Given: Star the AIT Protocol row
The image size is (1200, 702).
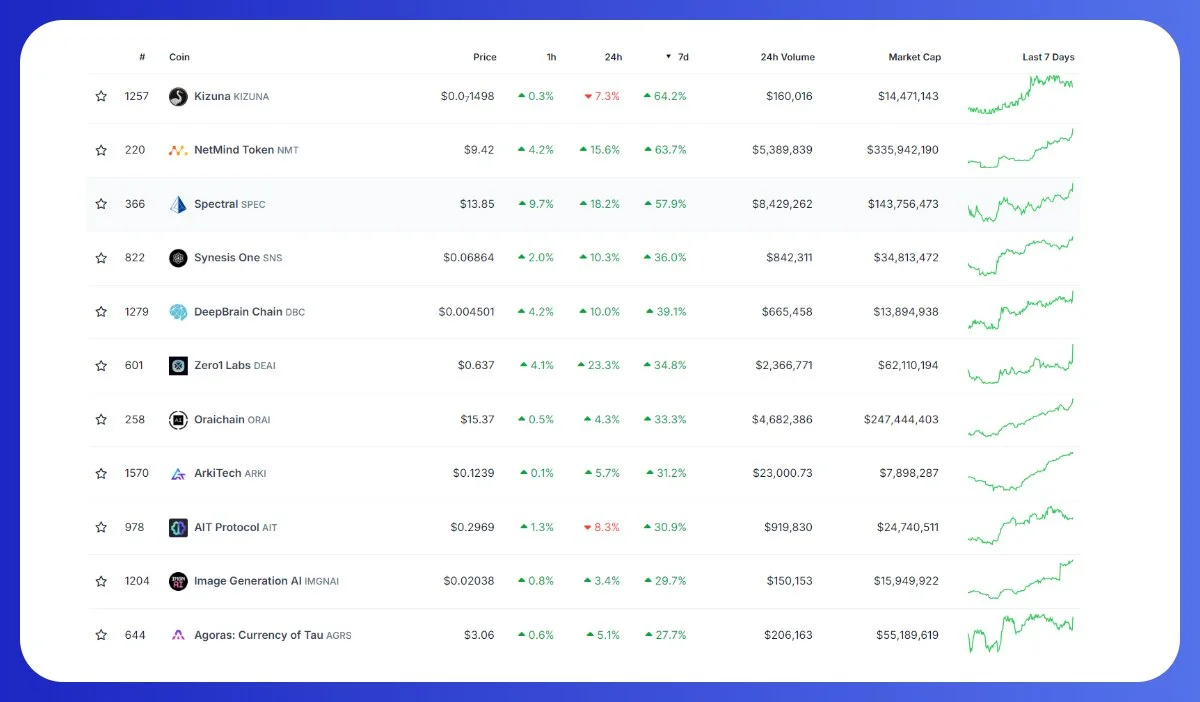Looking at the screenshot, I should click(x=101, y=528).
